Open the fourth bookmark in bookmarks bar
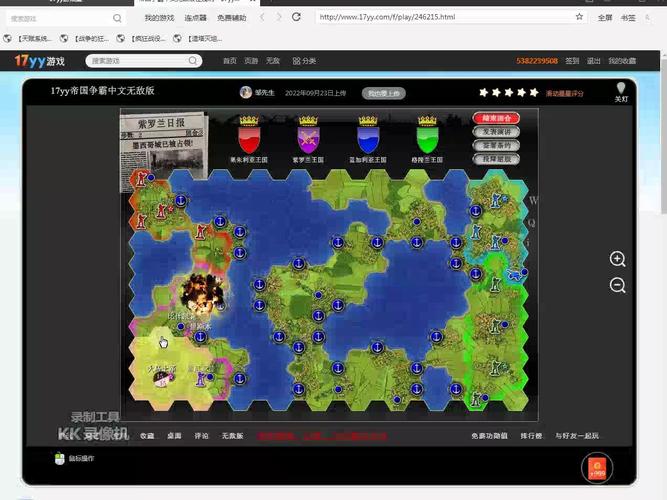The image size is (667, 500). pyautogui.click(x=198, y=39)
